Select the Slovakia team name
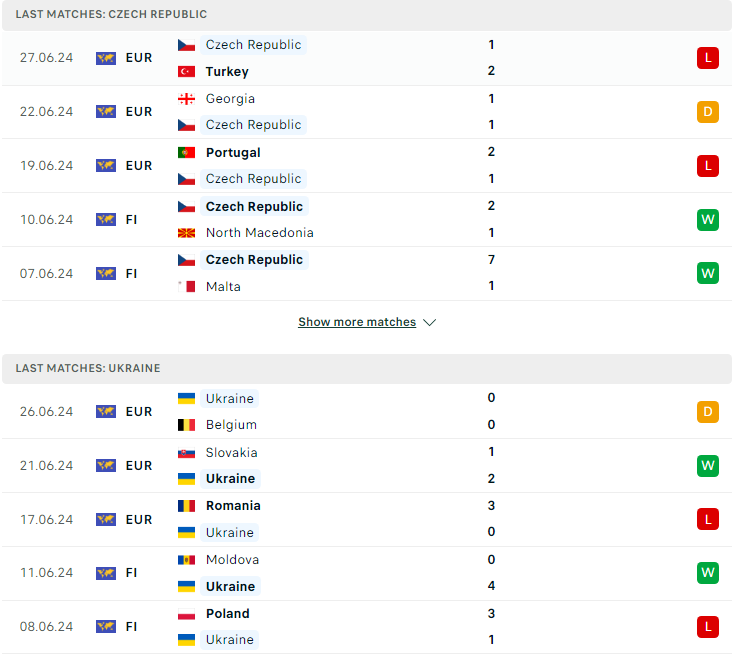 (232, 453)
